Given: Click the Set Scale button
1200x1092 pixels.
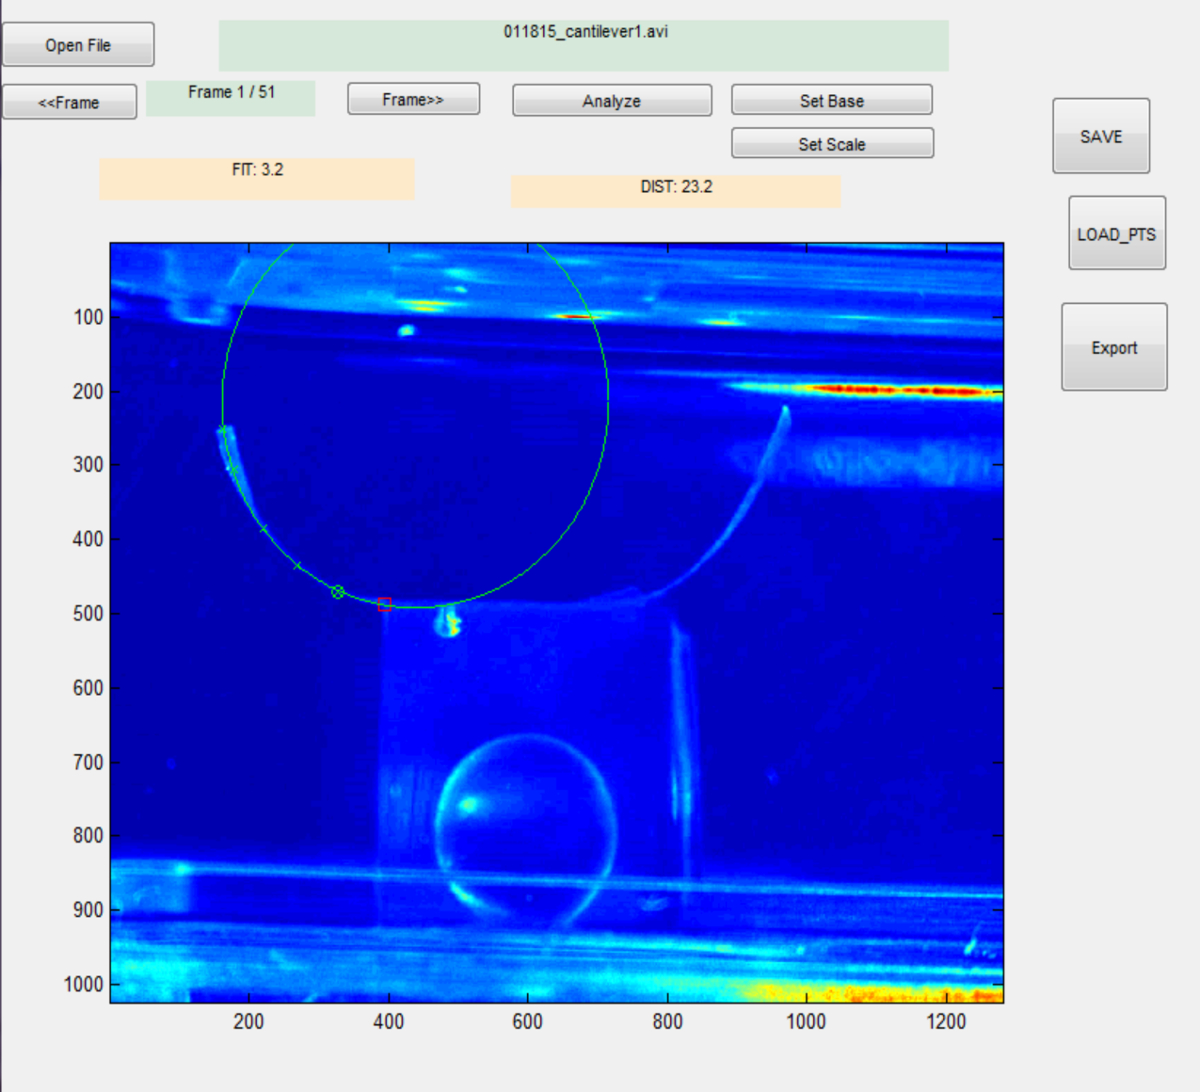Looking at the screenshot, I should point(831,144).
